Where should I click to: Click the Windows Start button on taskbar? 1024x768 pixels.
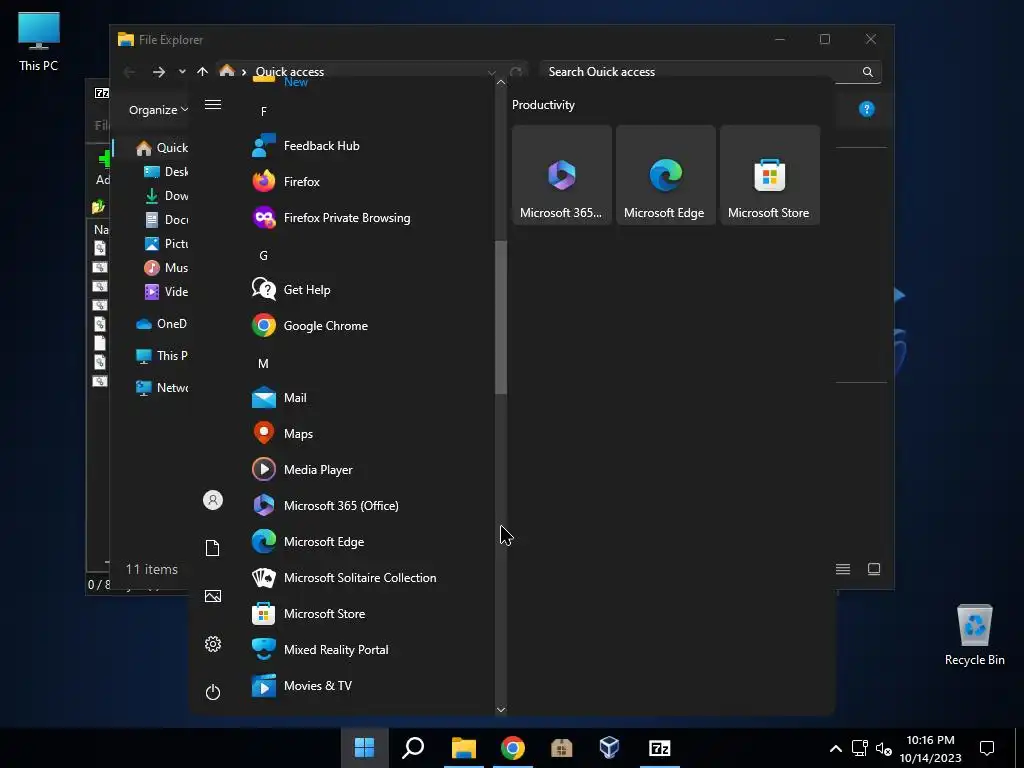pyautogui.click(x=364, y=748)
